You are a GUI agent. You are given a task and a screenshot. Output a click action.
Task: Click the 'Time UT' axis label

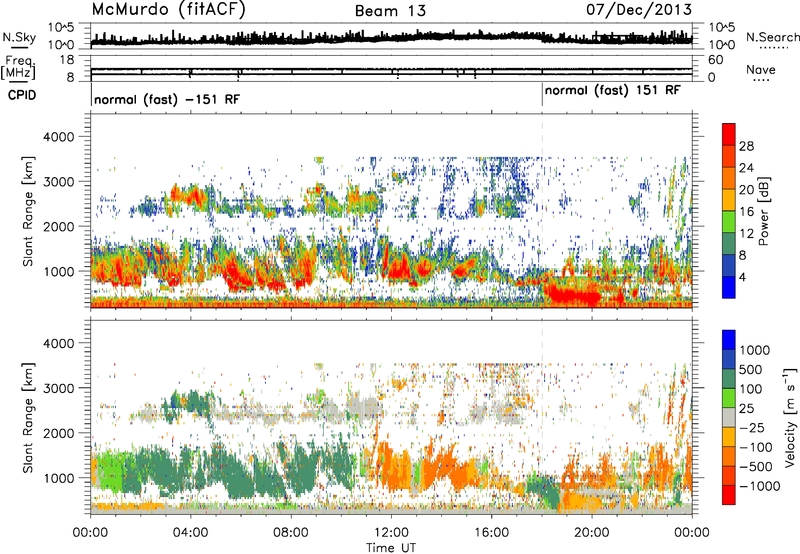[391, 548]
